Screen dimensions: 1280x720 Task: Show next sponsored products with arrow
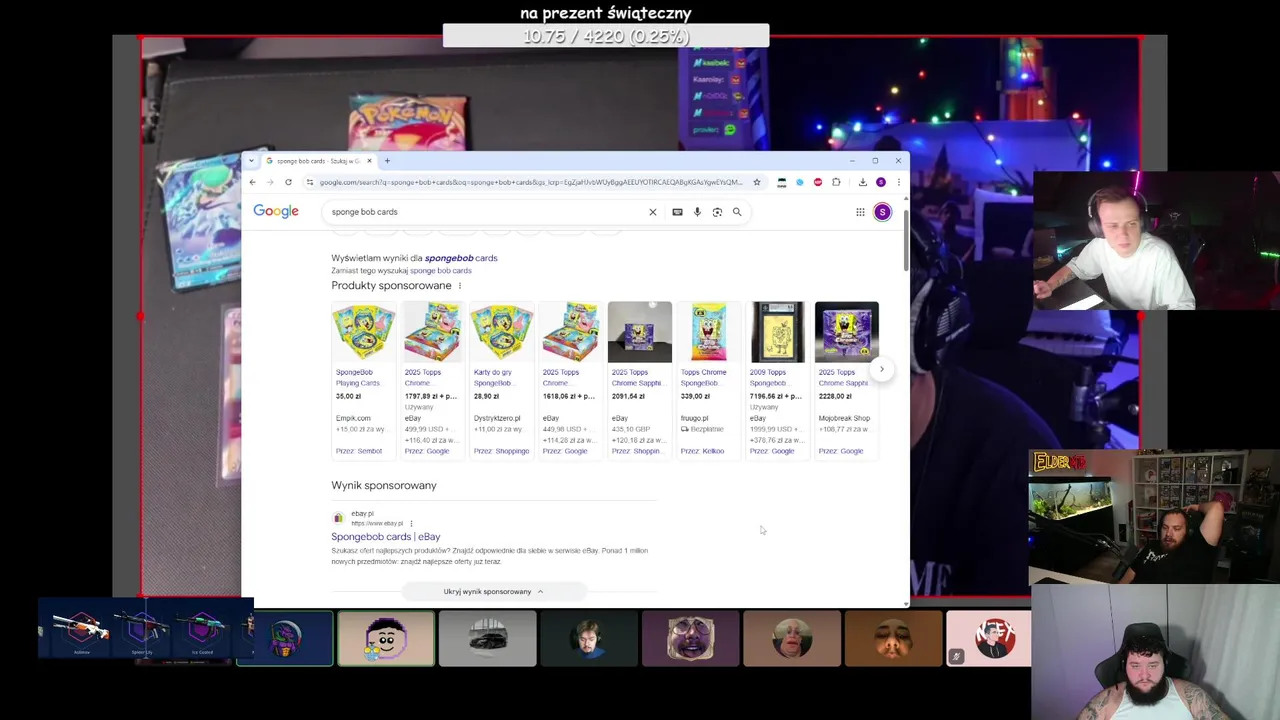coord(881,369)
